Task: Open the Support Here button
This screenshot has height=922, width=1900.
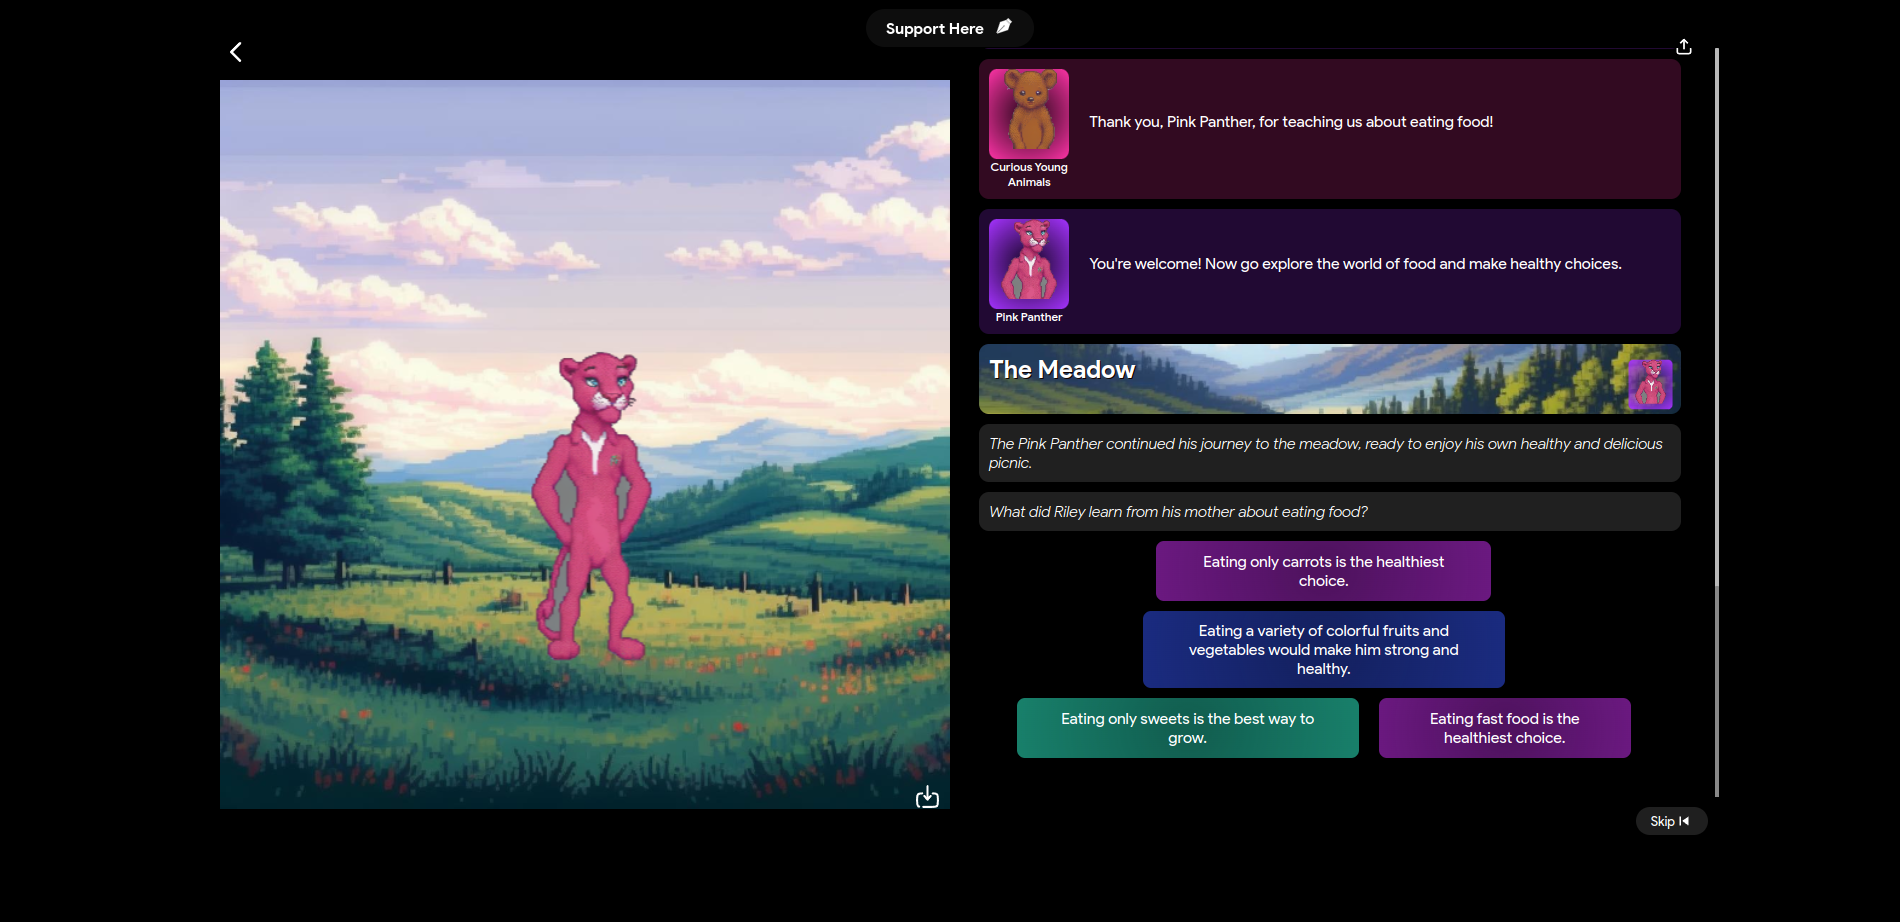Action: tap(949, 28)
